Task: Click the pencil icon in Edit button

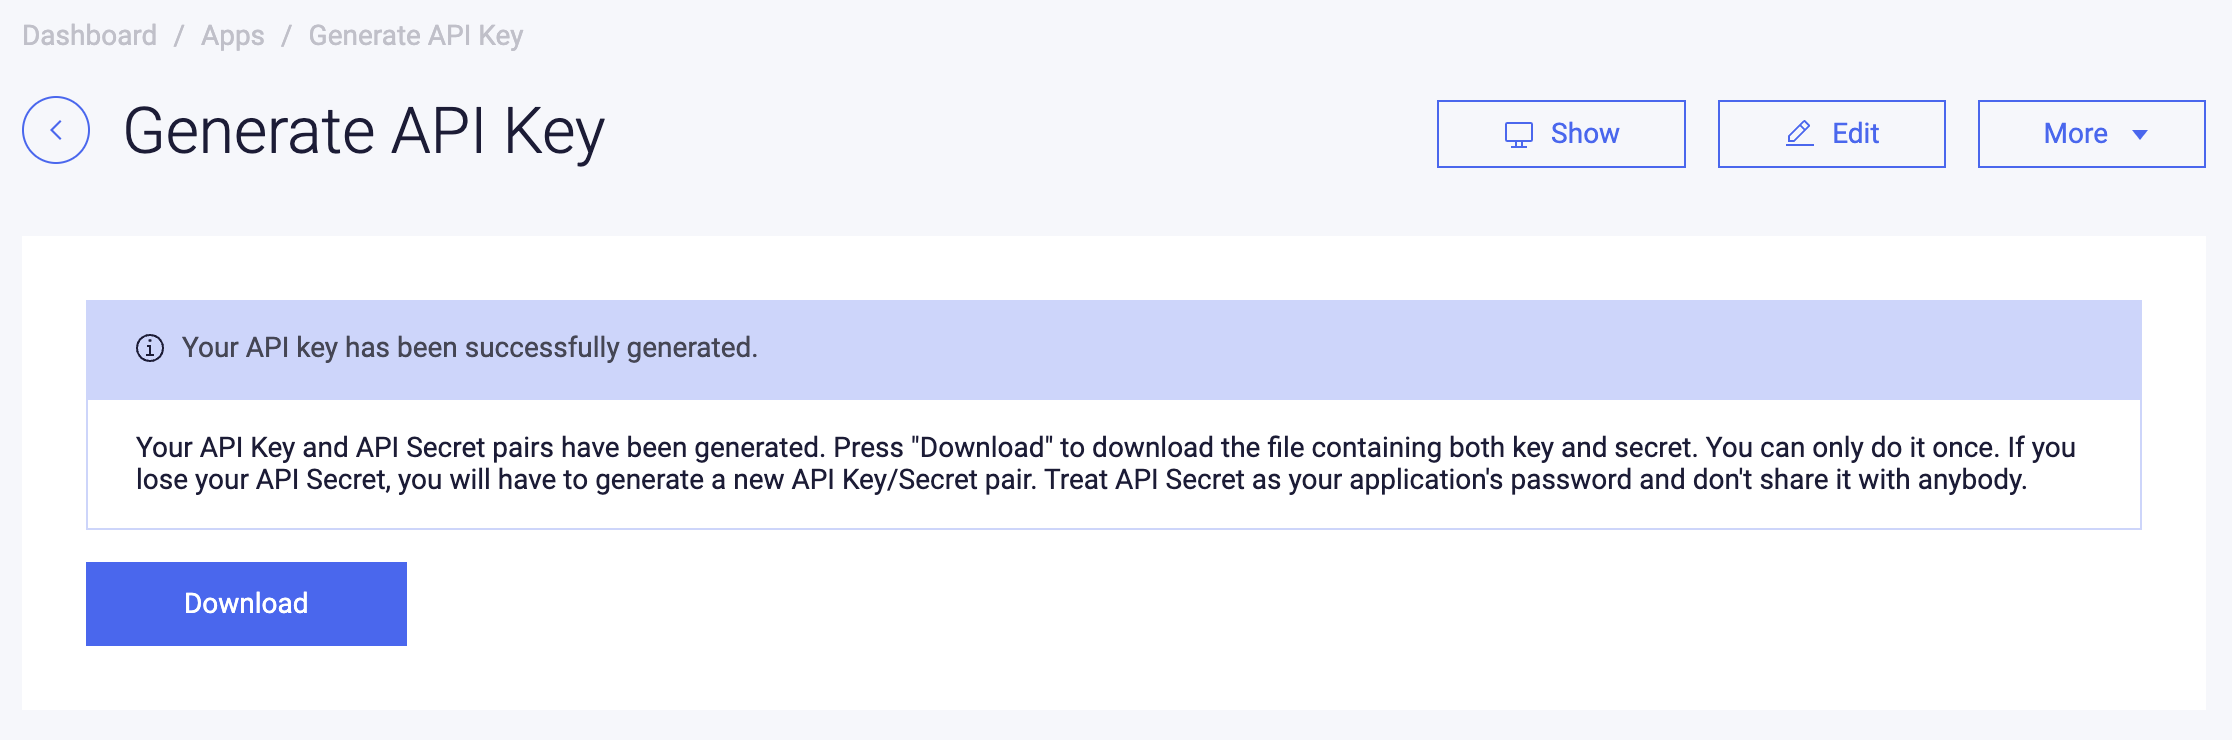Action: pos(1799,134)
